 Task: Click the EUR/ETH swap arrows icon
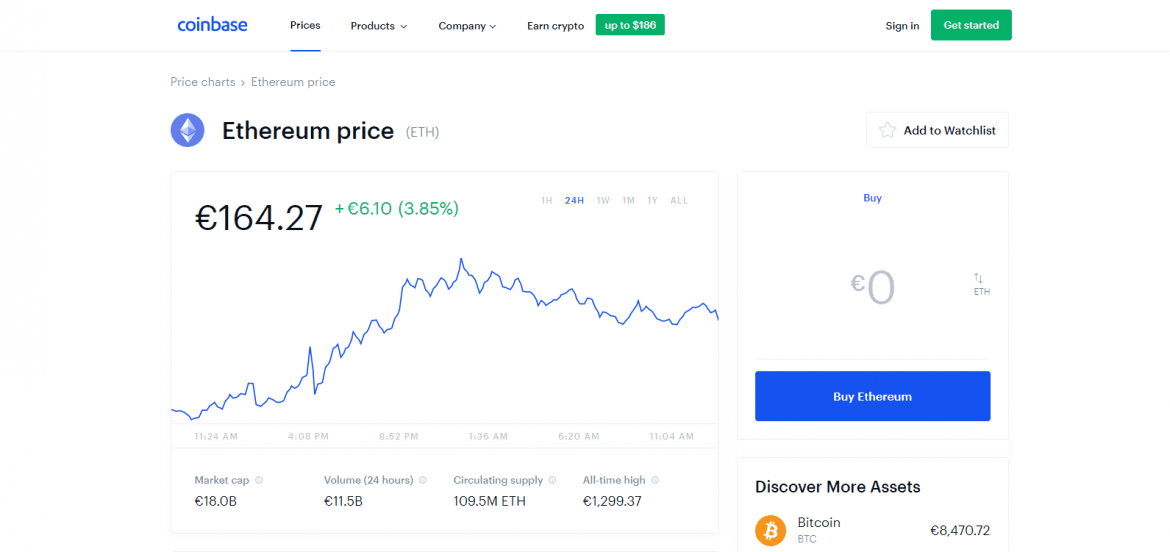coord(979,278)
